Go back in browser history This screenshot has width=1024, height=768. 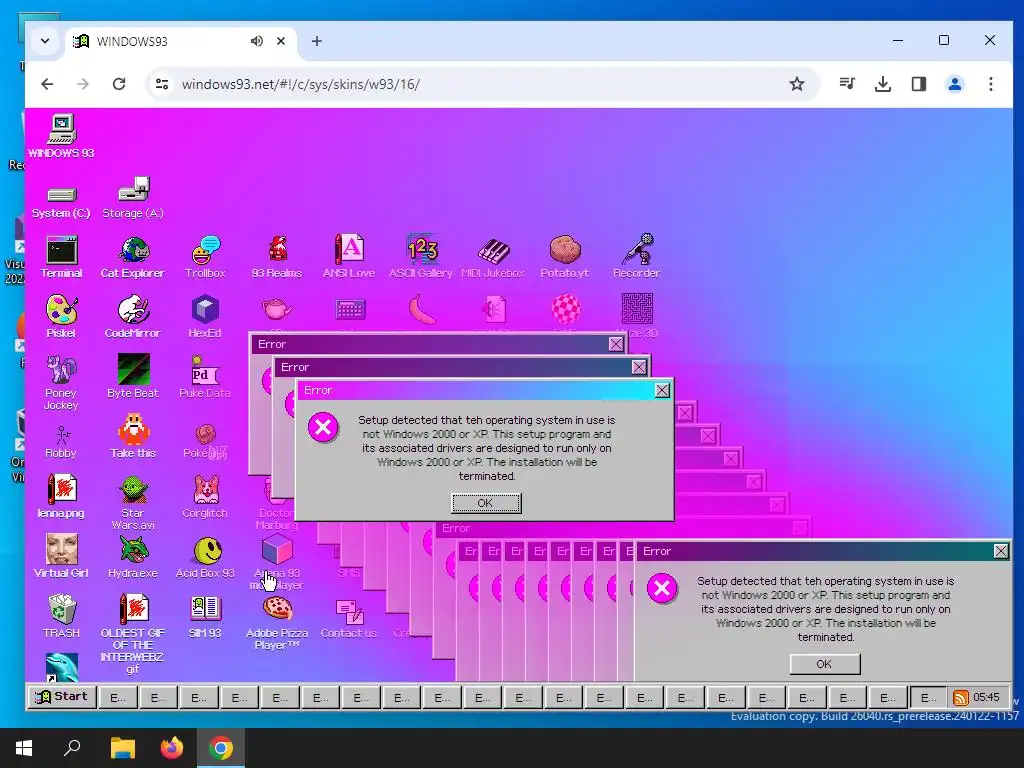[x=47, y=84]
